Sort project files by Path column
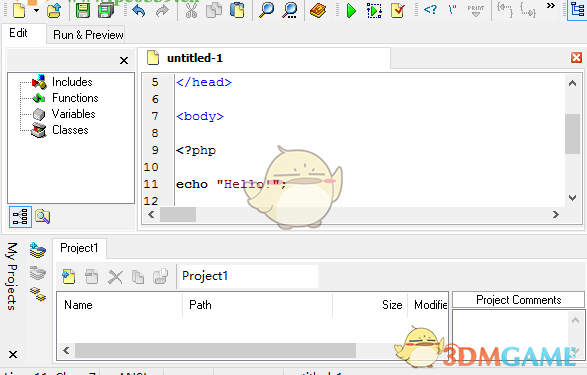Image resolution: width=587 pixels, height=375 pixels. click(x=258, y=305)
